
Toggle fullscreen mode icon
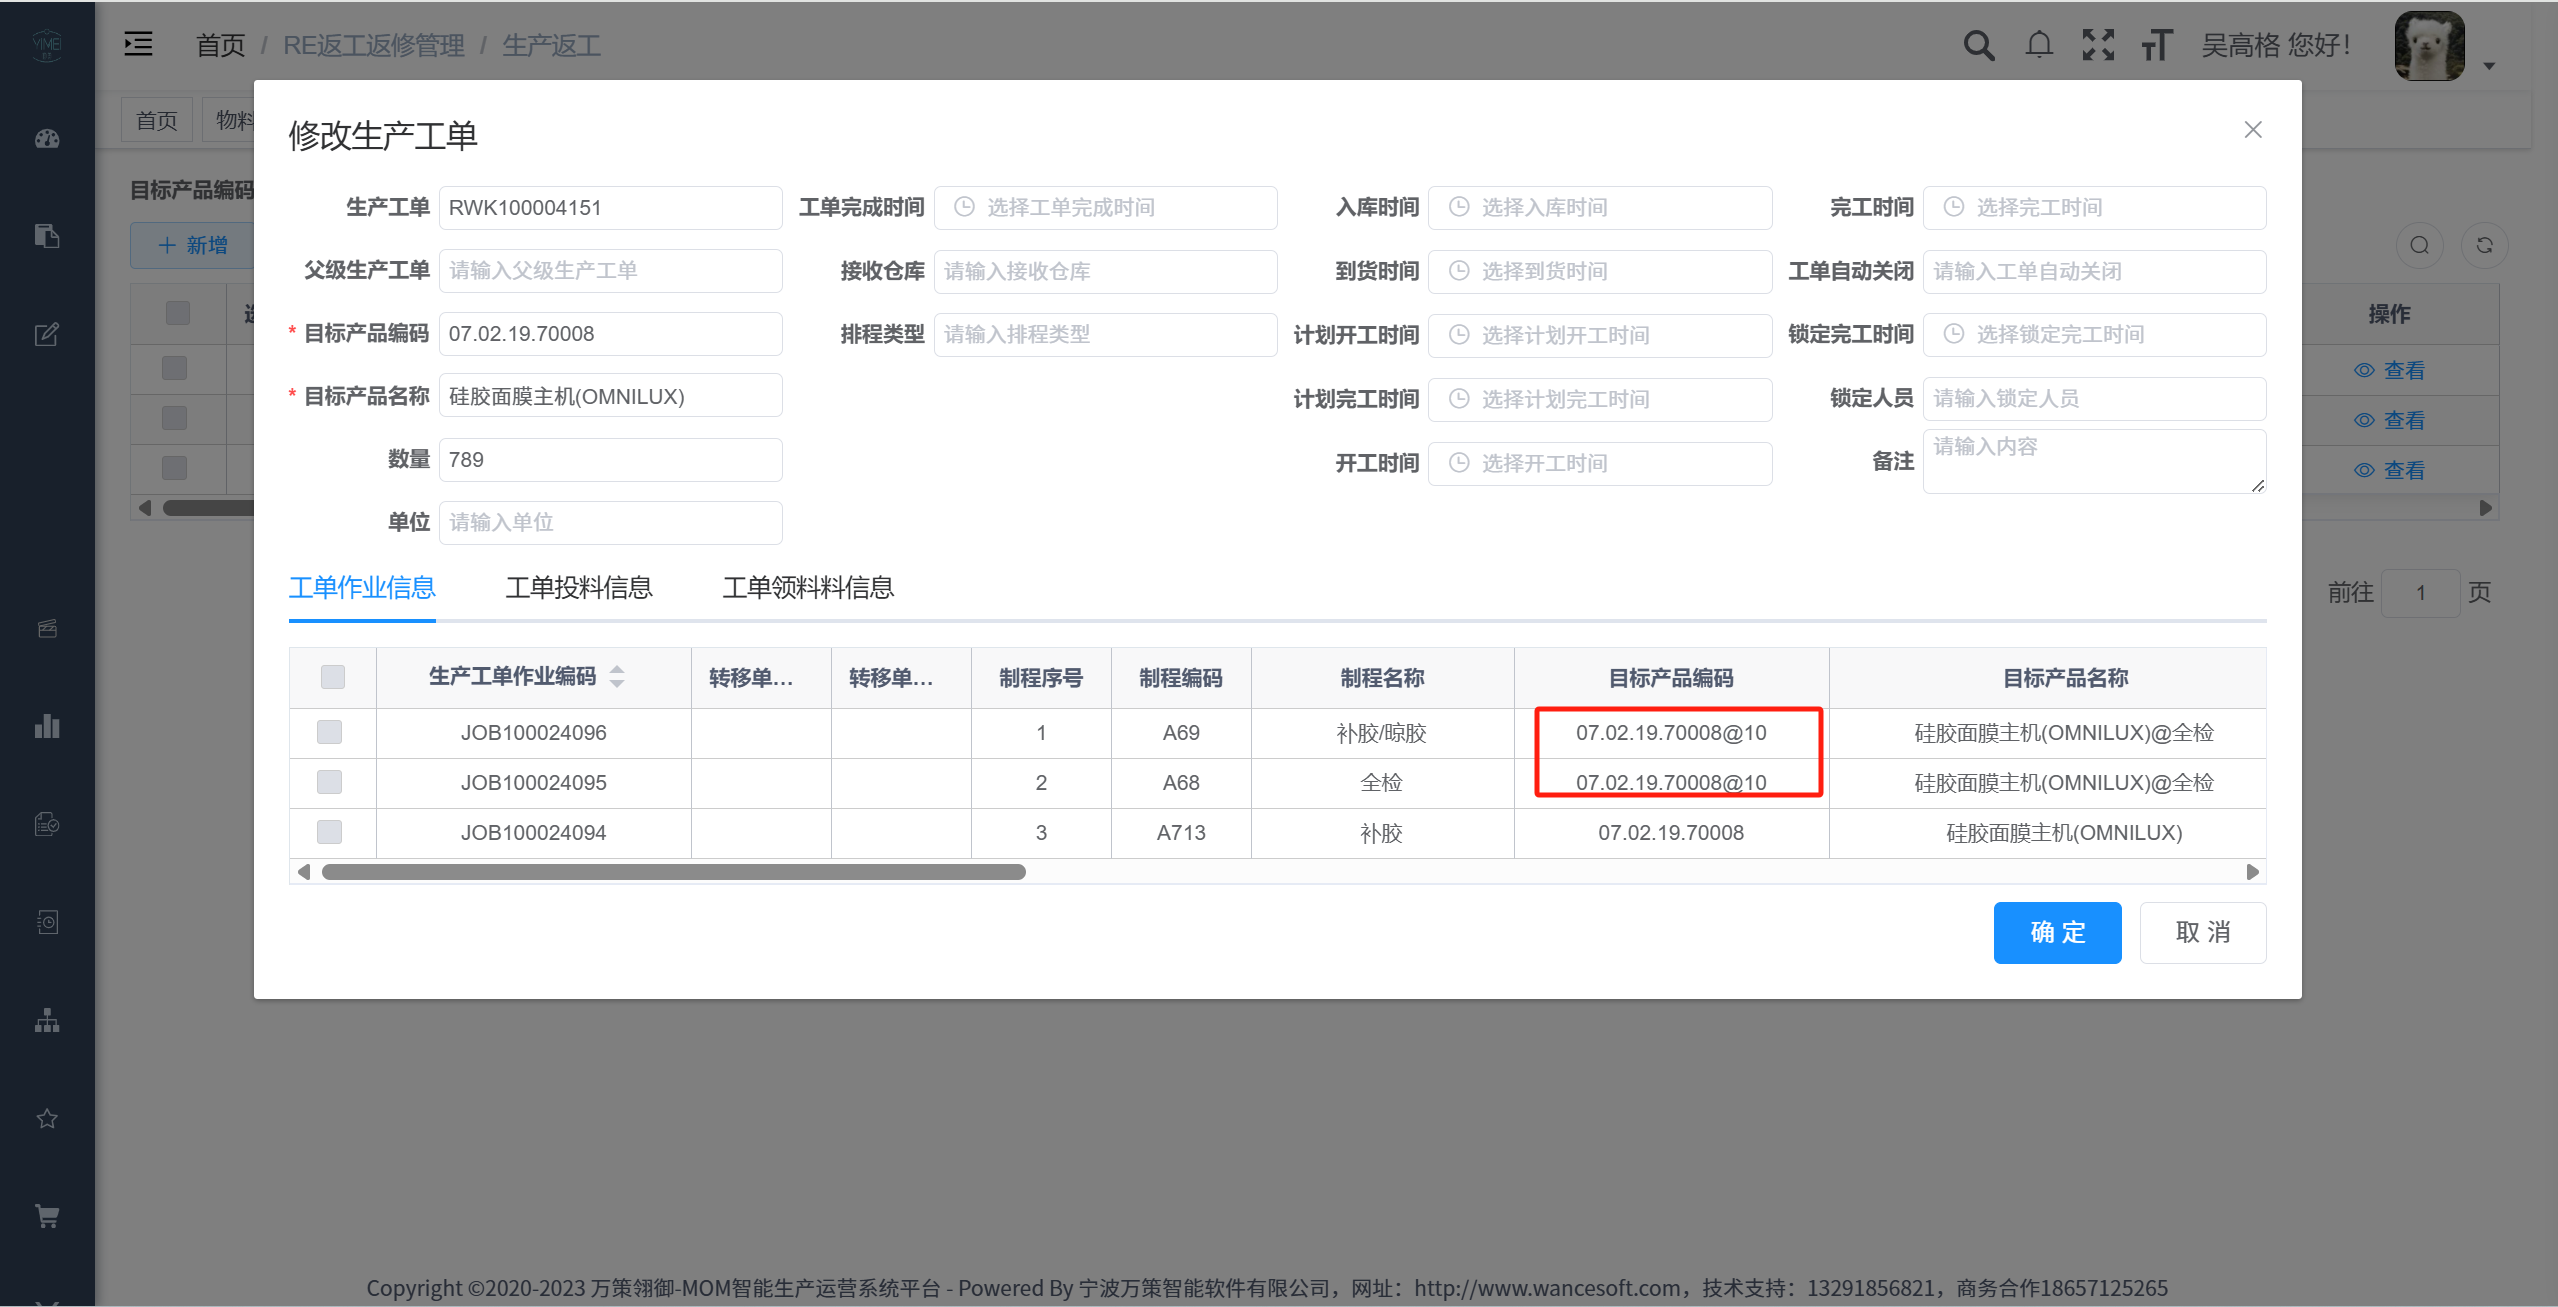pyautogui.click(x=2098, y=45)
